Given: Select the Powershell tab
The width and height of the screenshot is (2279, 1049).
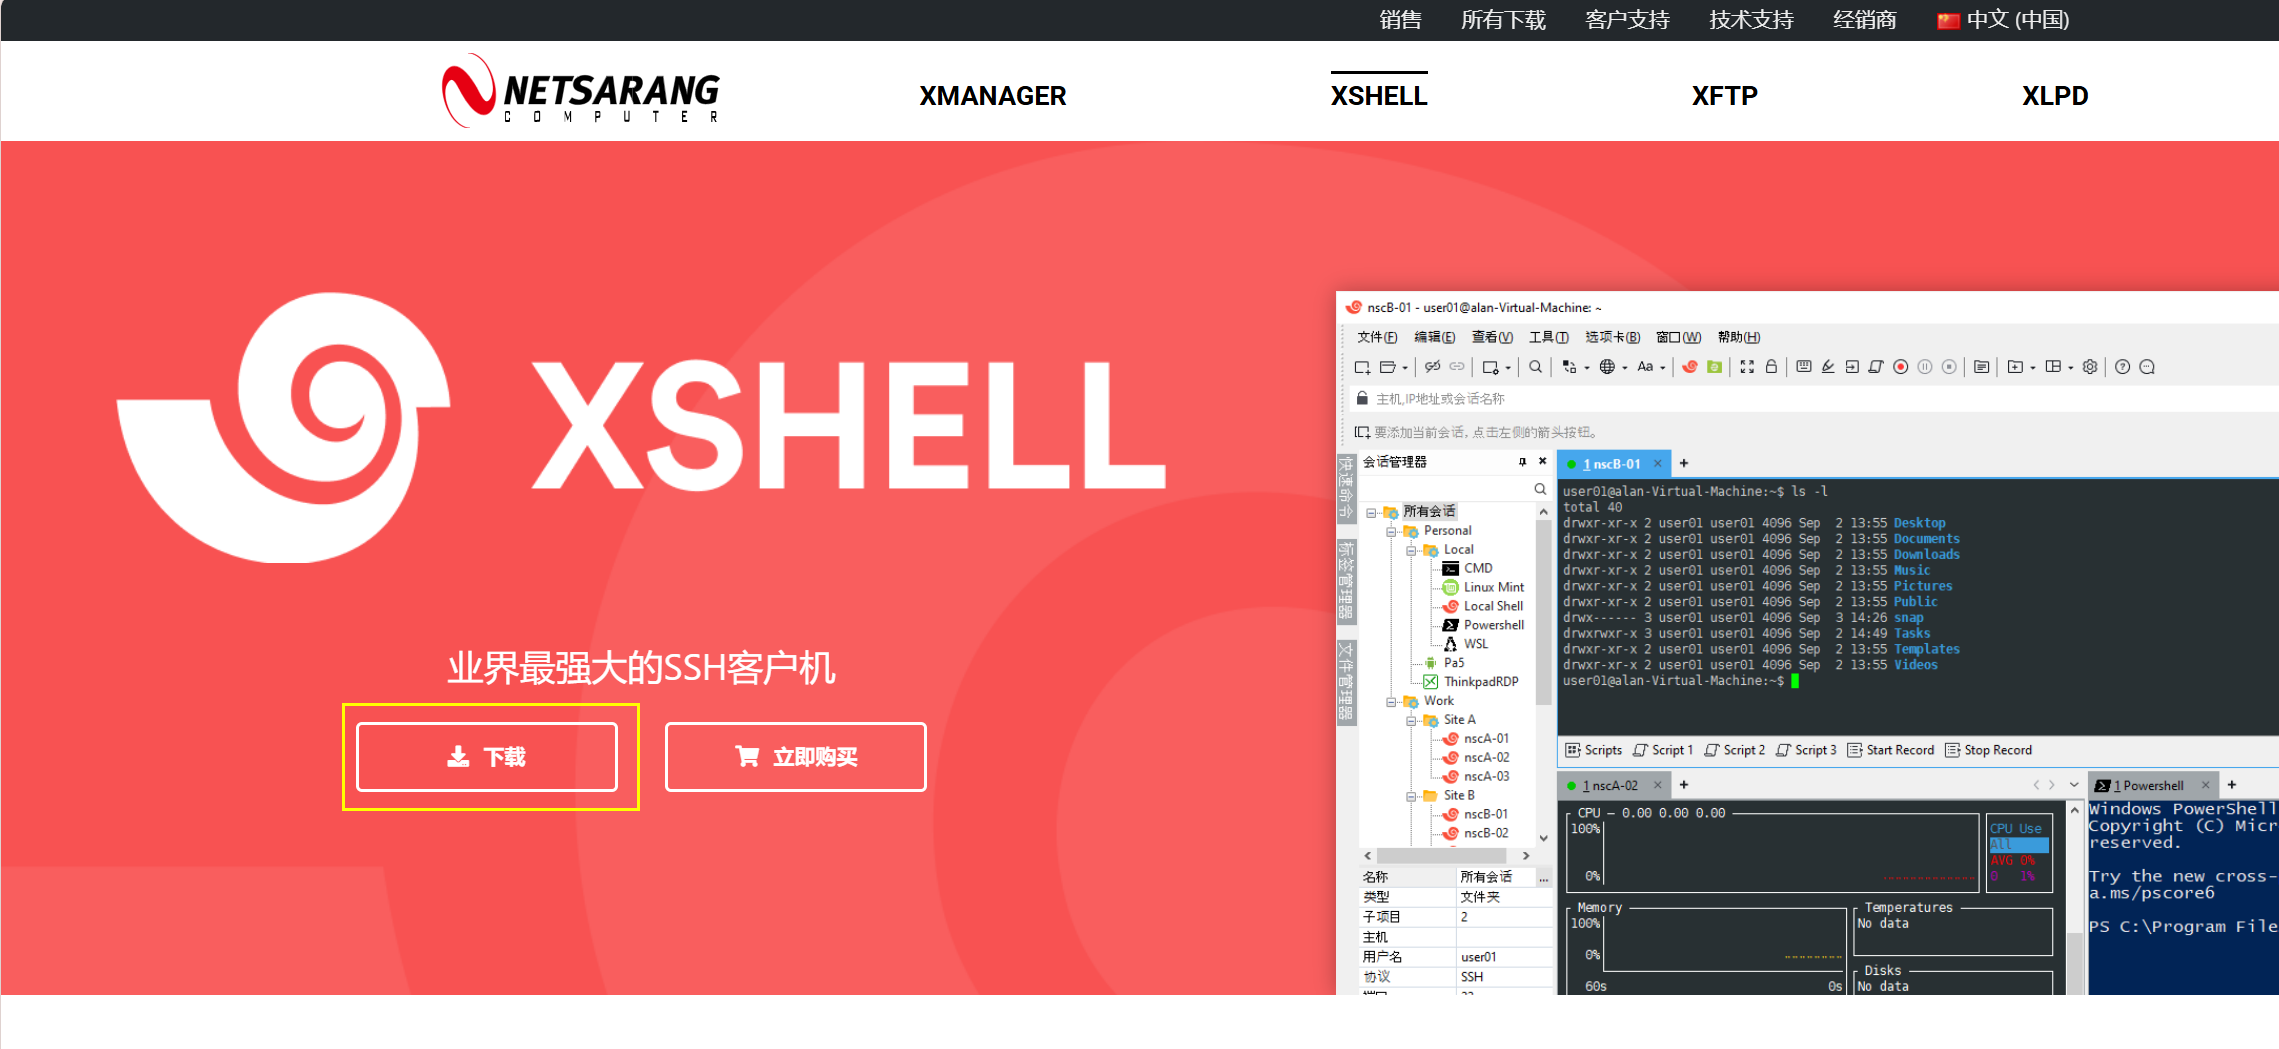Looking at the screenshot, I should point(2151,785).
